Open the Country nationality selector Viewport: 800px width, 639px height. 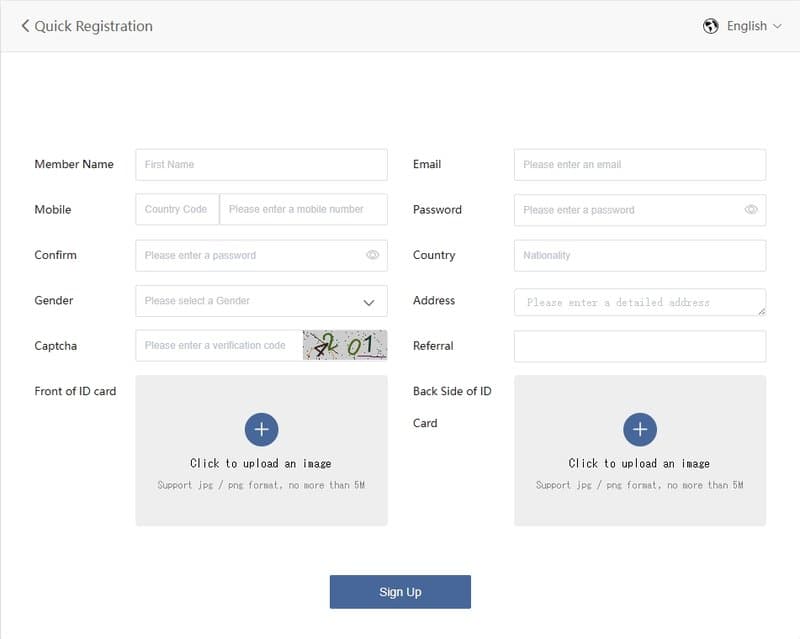pos(639,255)
